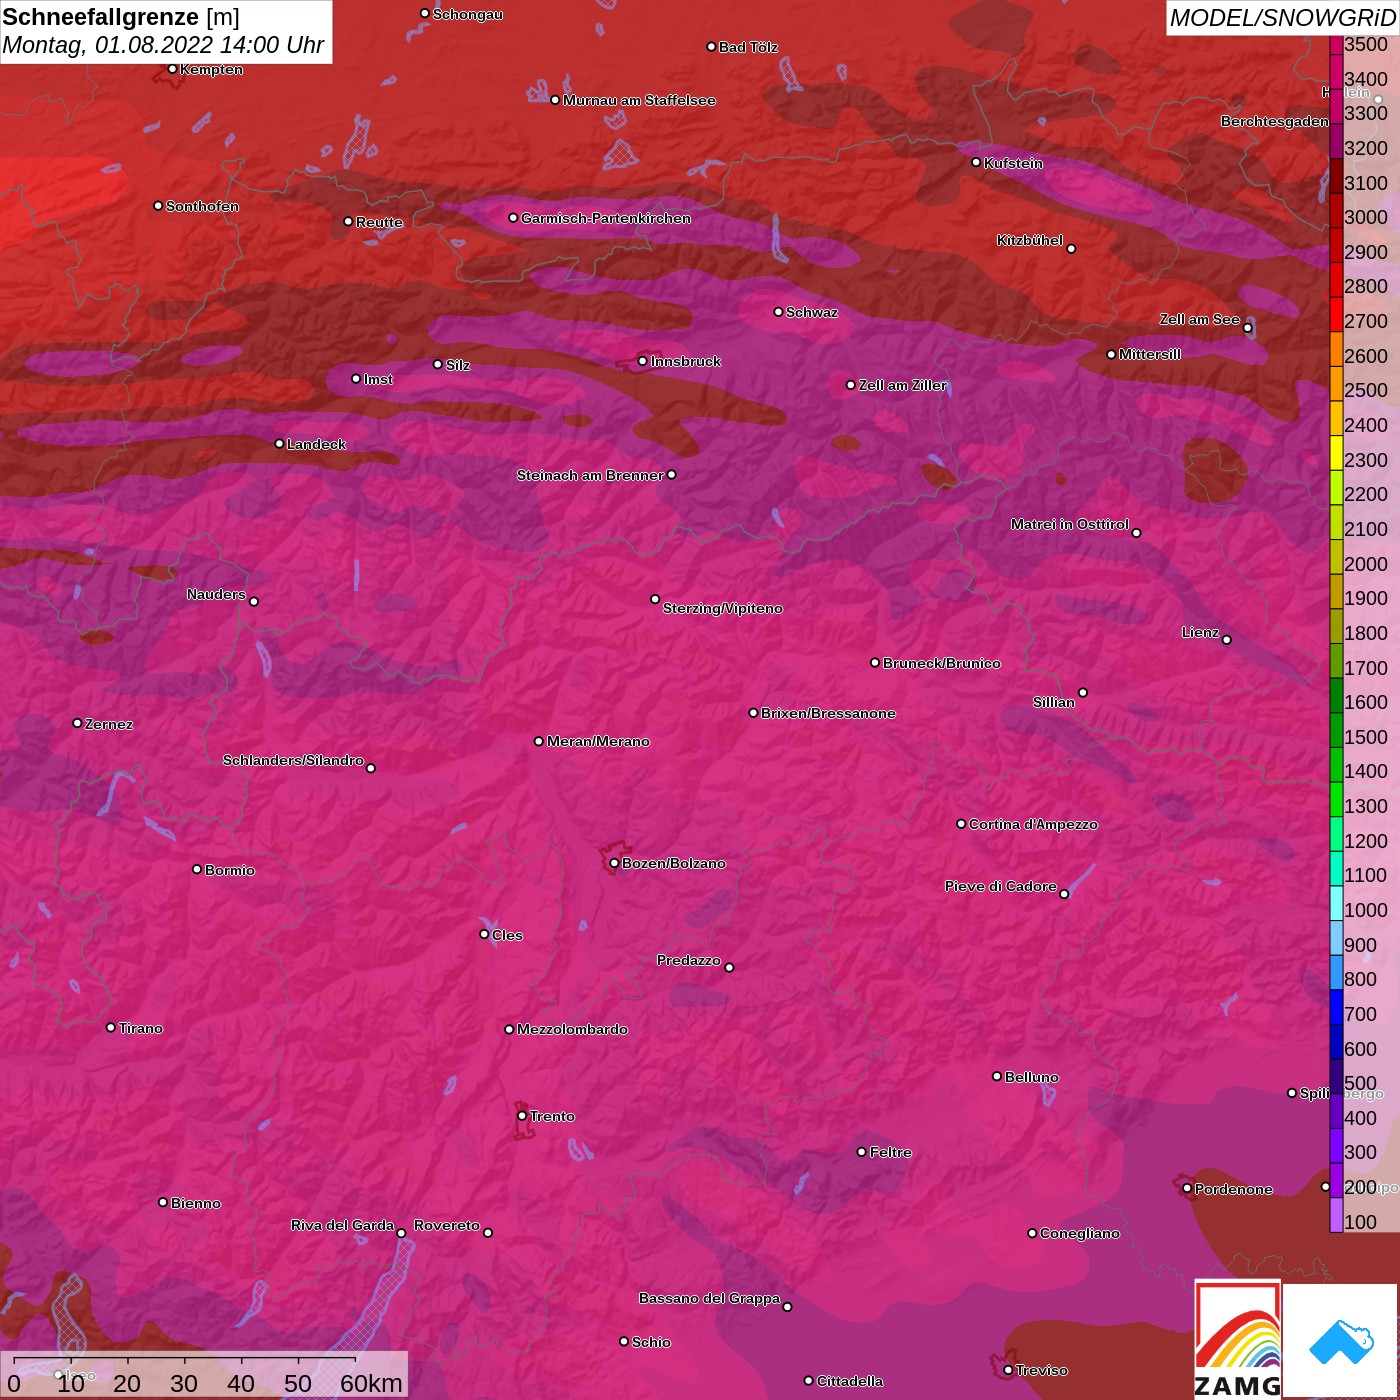Select the Trento city label
Image resolution: width=1400 pixels, height=1400 pixels.
point(552,1116)
